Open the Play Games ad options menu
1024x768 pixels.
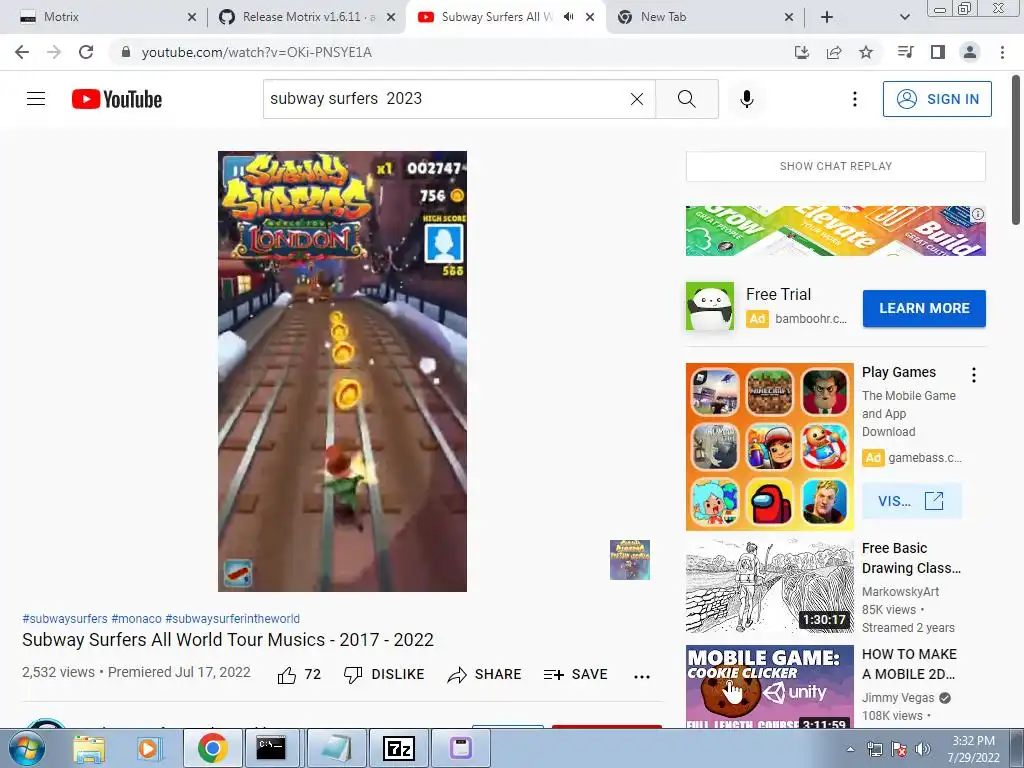[974, 374]
